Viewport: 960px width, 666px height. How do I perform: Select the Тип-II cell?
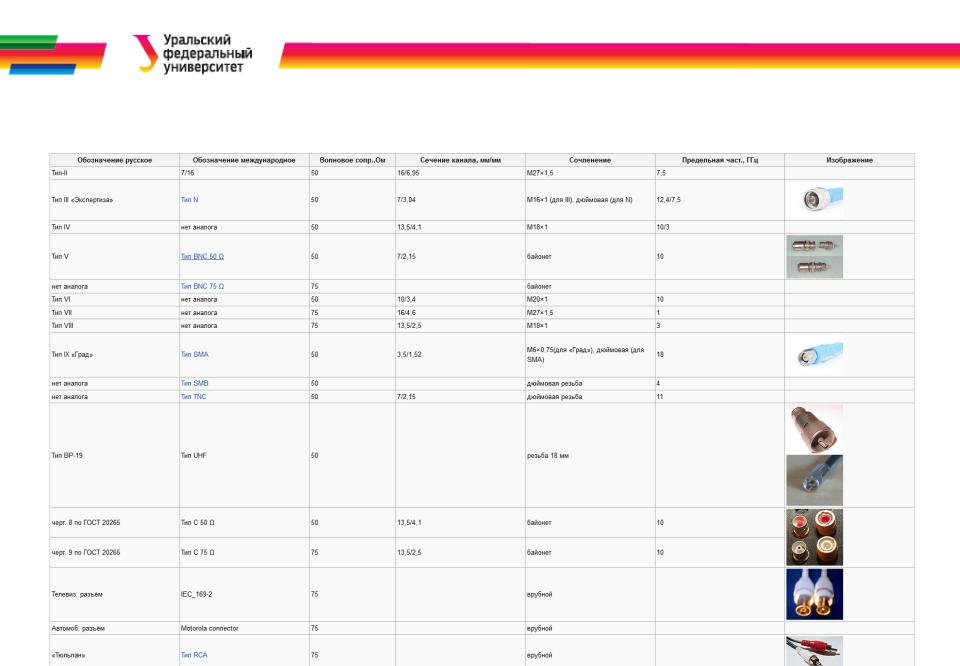[x=114, y=173]
